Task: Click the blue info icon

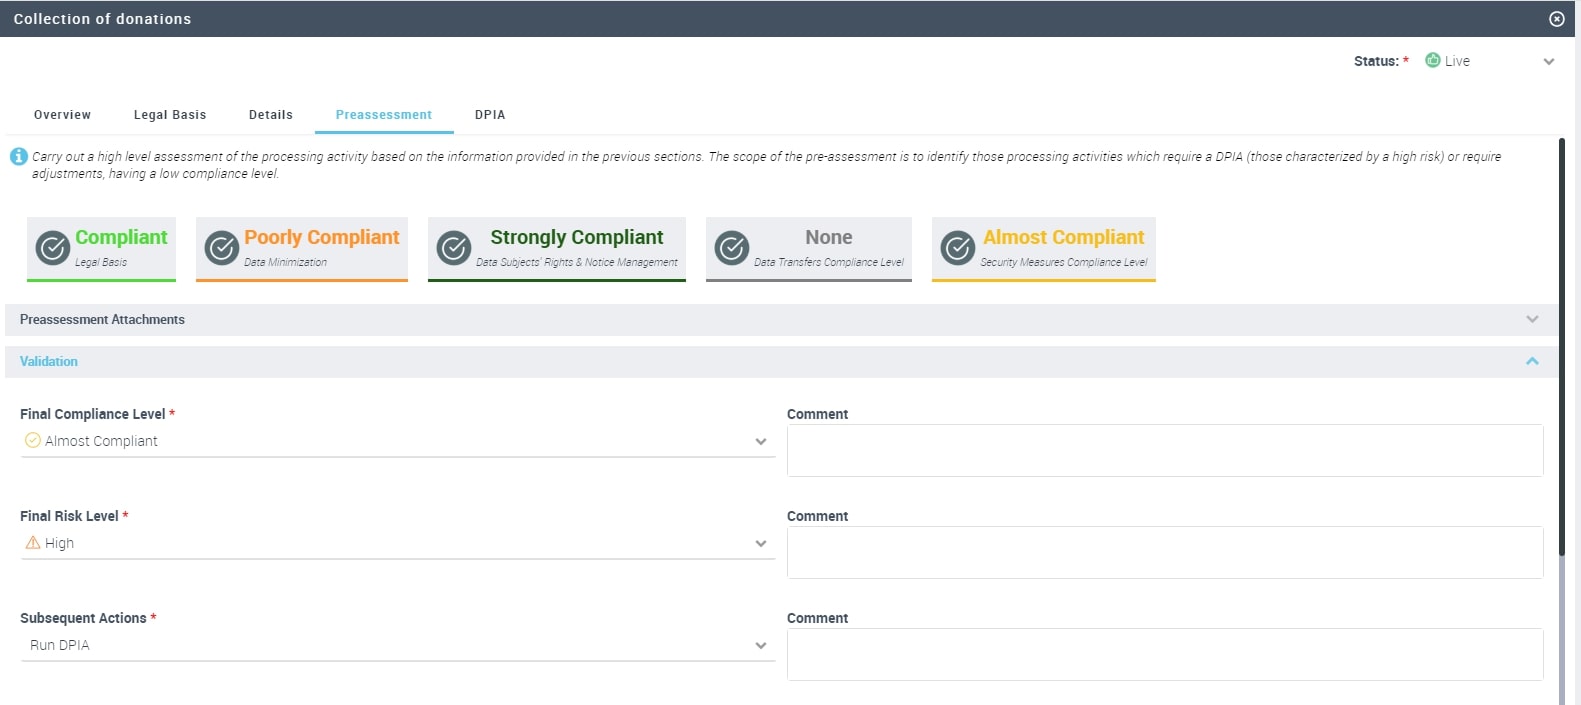Action: pyautogui.click(x=18, y=157)
